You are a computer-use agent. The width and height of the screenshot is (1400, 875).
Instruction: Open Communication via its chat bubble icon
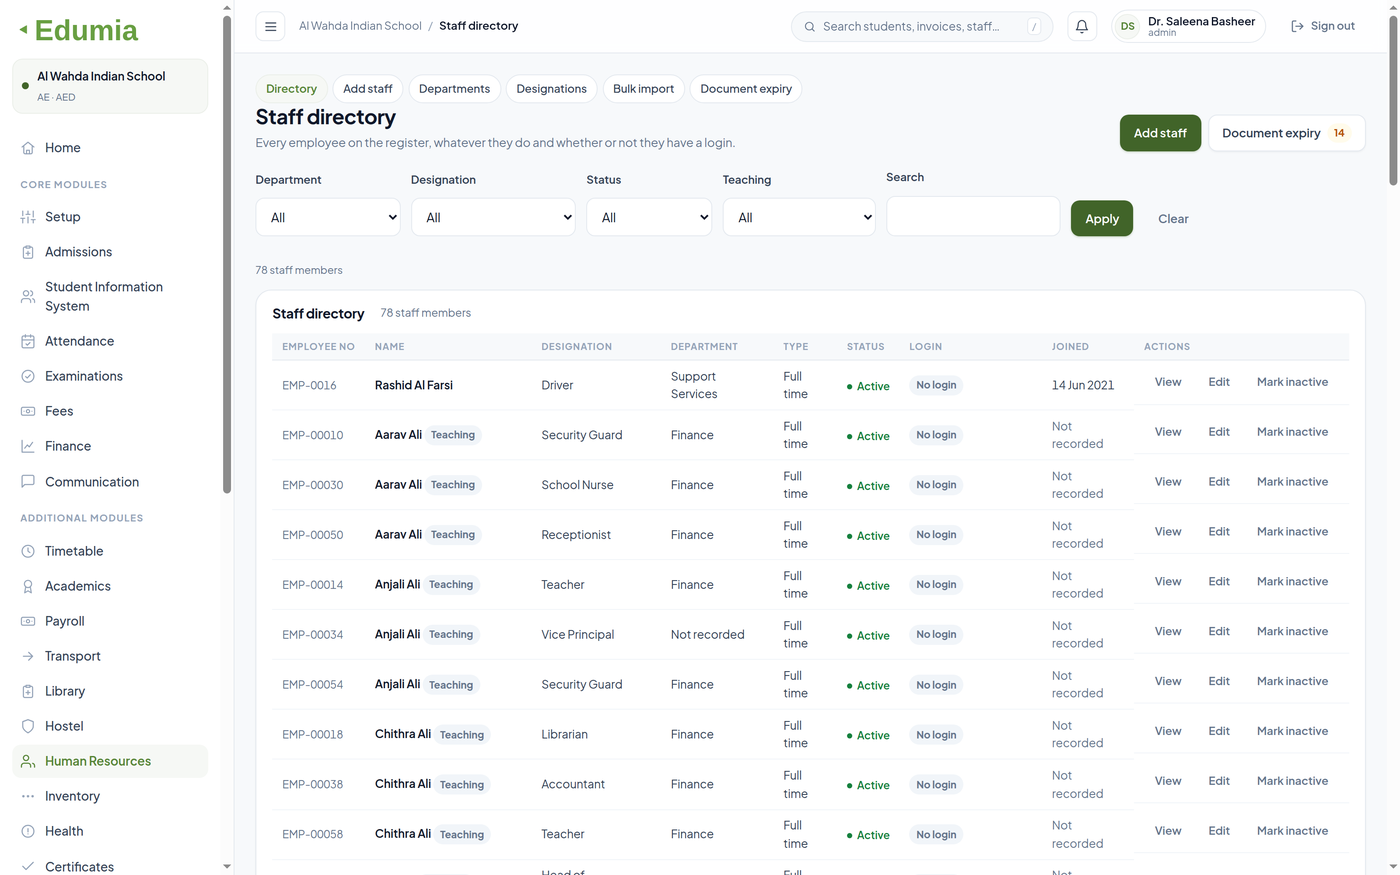[x=28, y=482]
